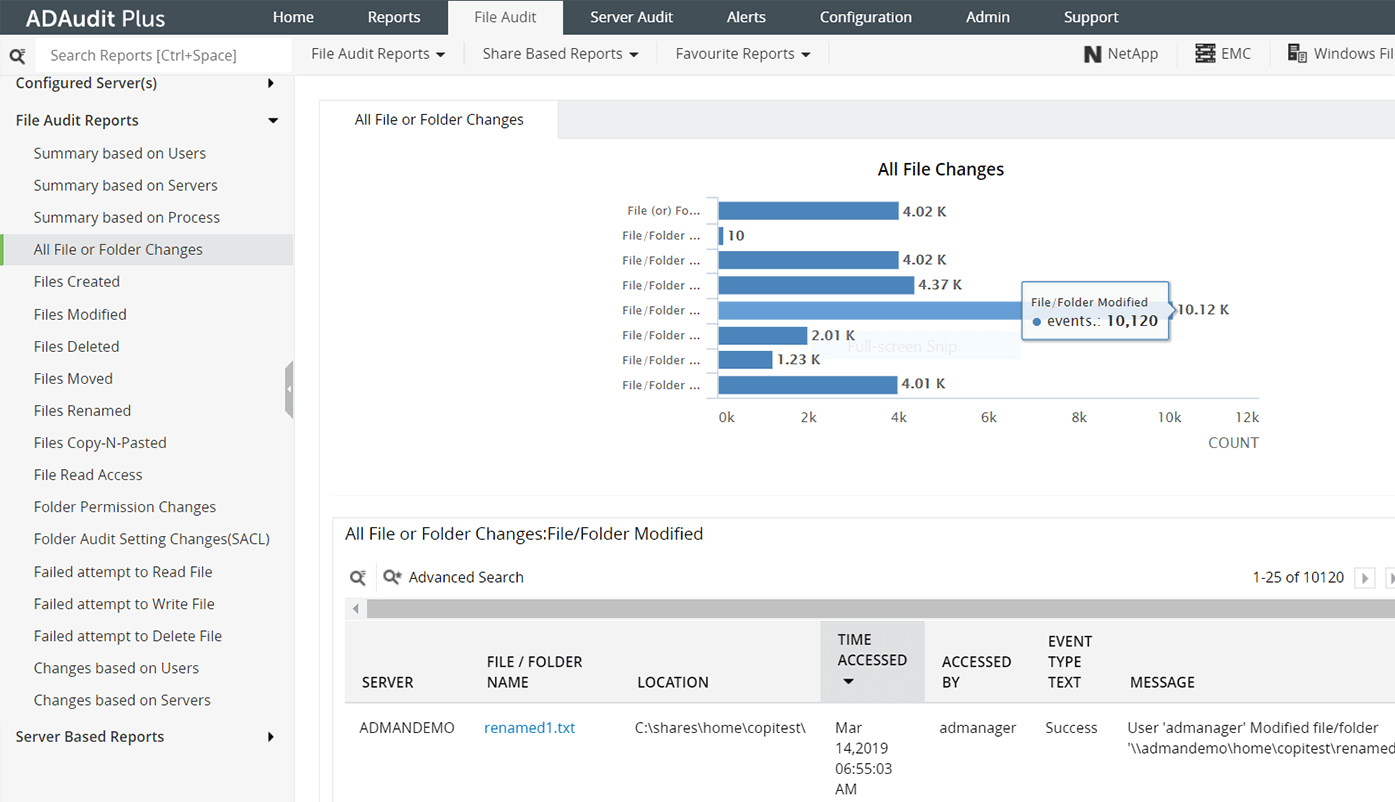
Task: Collapse the left sidebar using handle
Action: click(x=289, y=389)
